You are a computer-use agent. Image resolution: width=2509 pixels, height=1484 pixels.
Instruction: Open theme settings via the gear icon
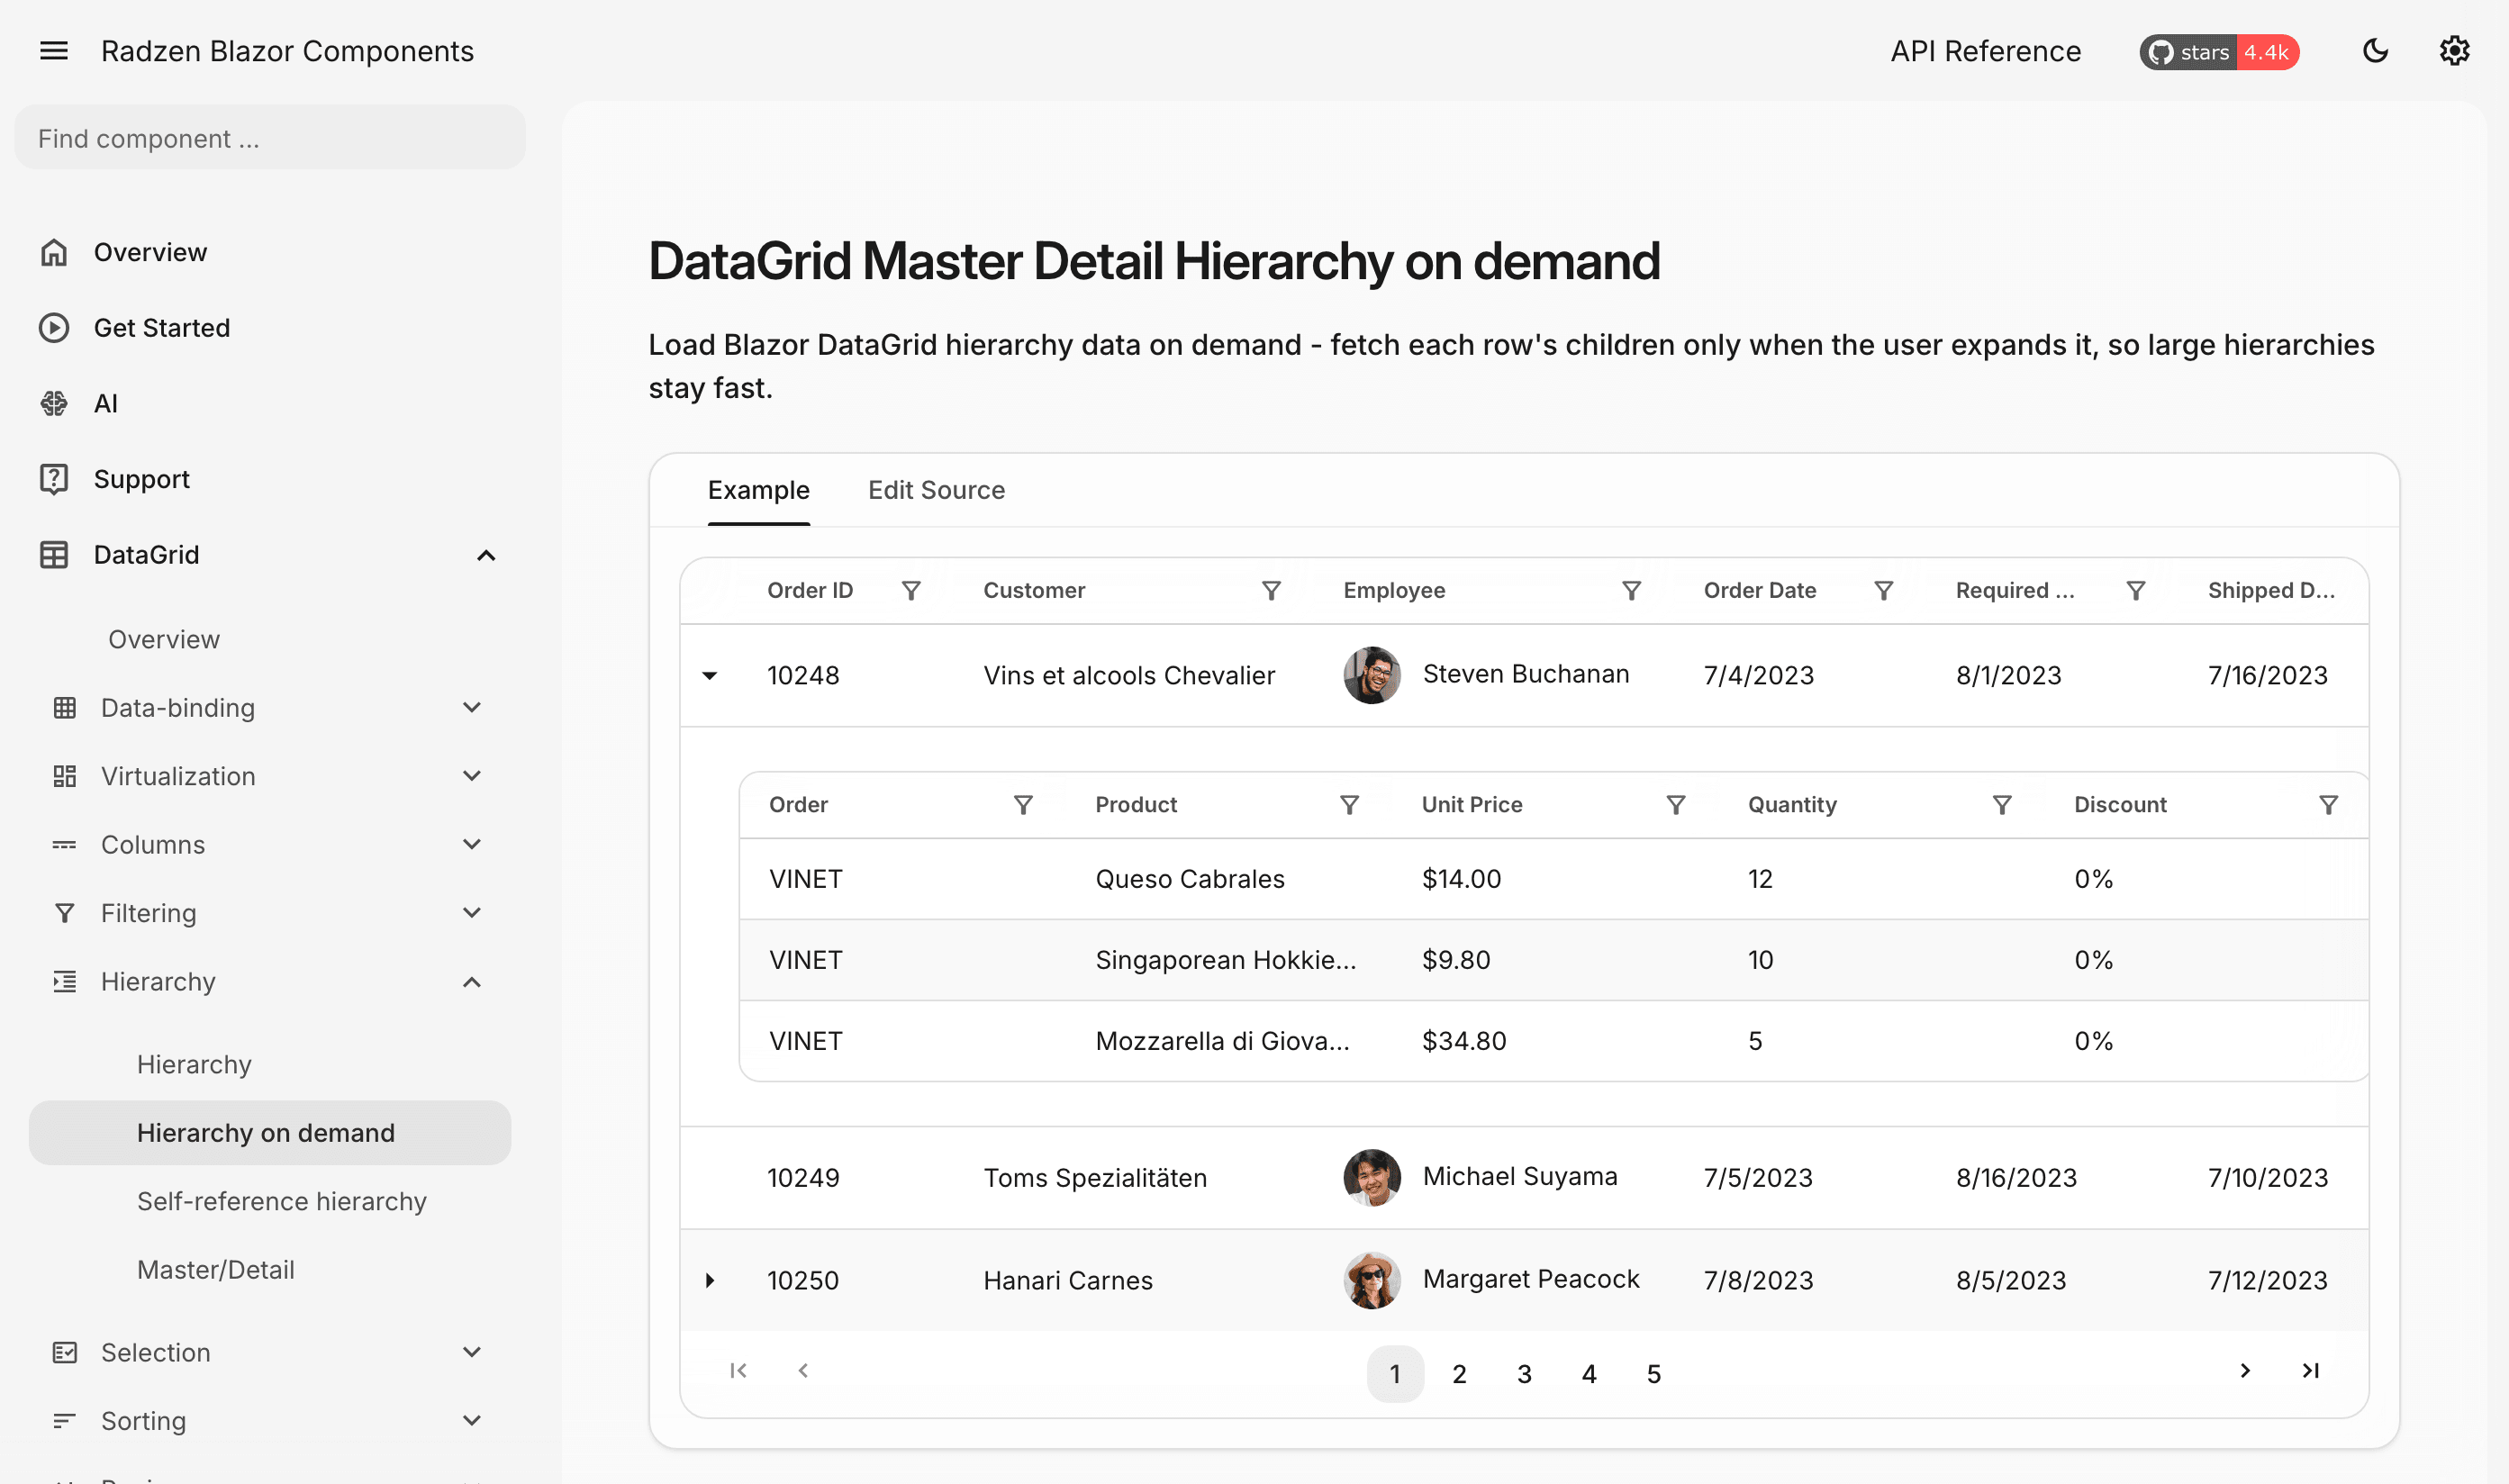[2454, 51]
